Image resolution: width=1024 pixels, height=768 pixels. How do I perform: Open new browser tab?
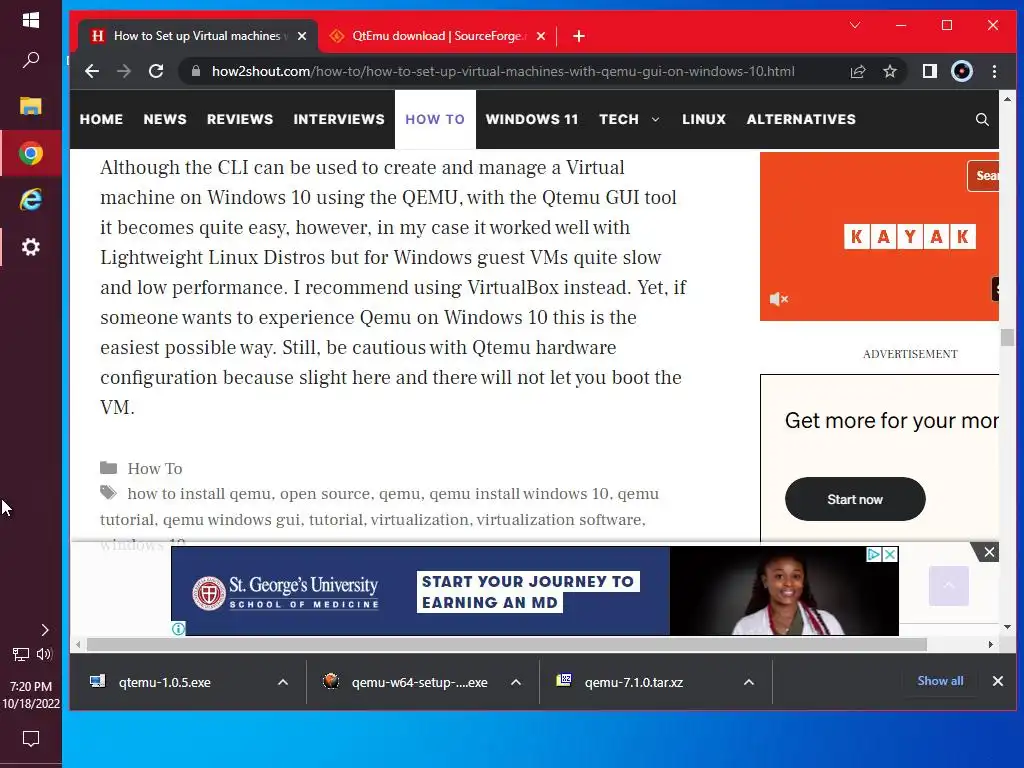point(579,36)
